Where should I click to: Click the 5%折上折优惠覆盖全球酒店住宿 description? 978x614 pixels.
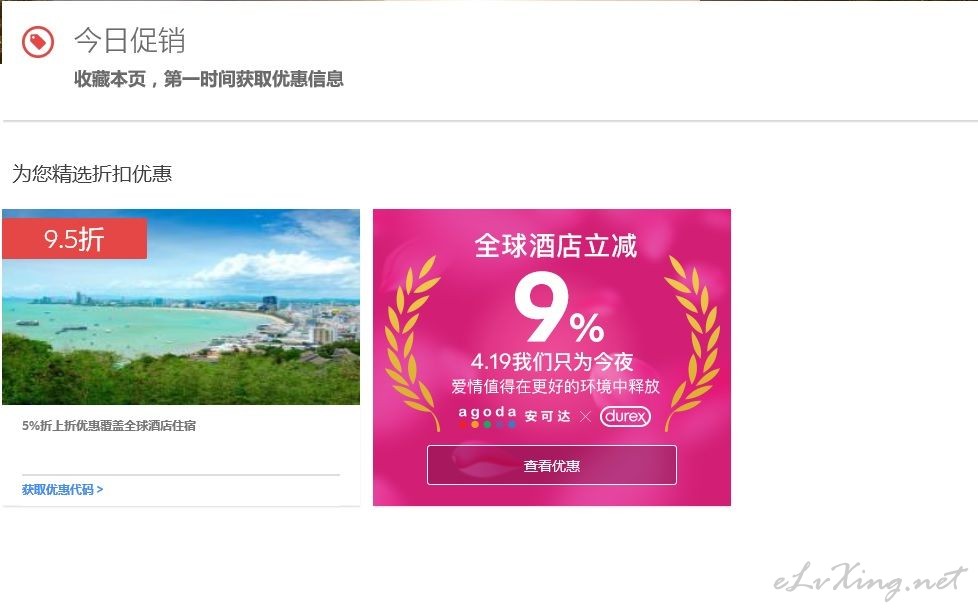click(109, 426)
